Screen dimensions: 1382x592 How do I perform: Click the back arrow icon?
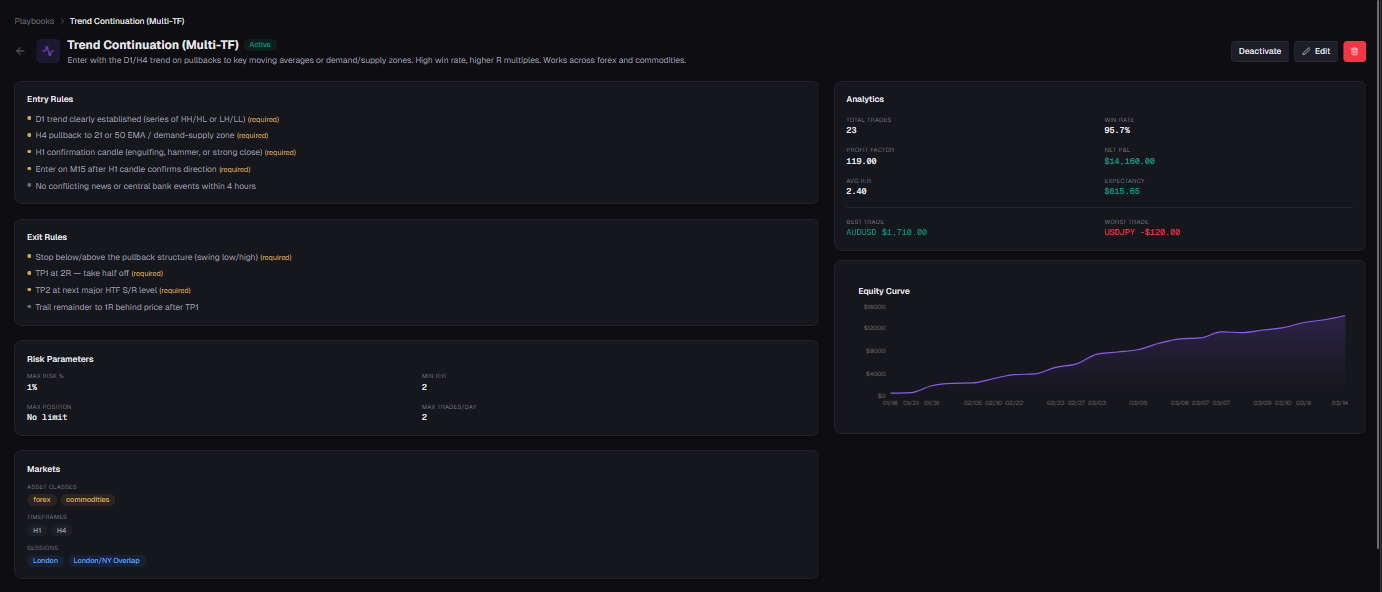(x=21, y=51)
